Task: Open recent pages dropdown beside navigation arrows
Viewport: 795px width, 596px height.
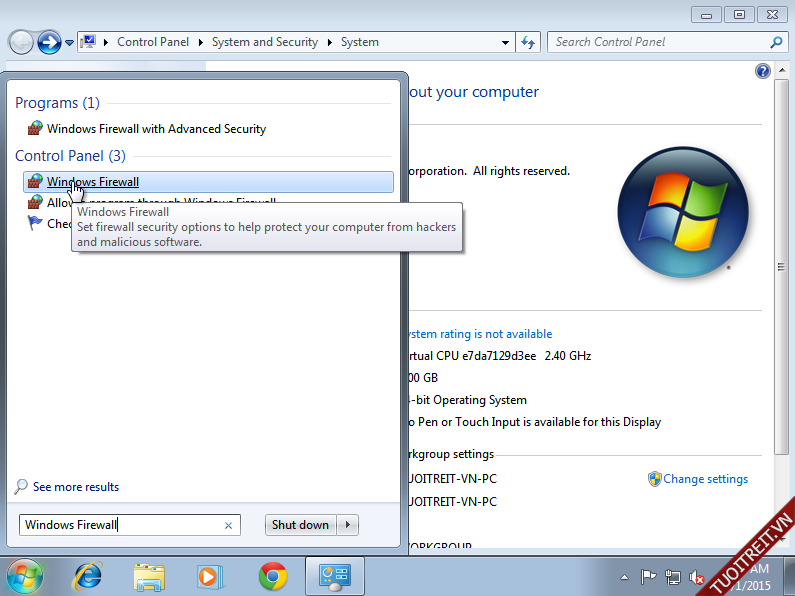Action: coord(69,43)
